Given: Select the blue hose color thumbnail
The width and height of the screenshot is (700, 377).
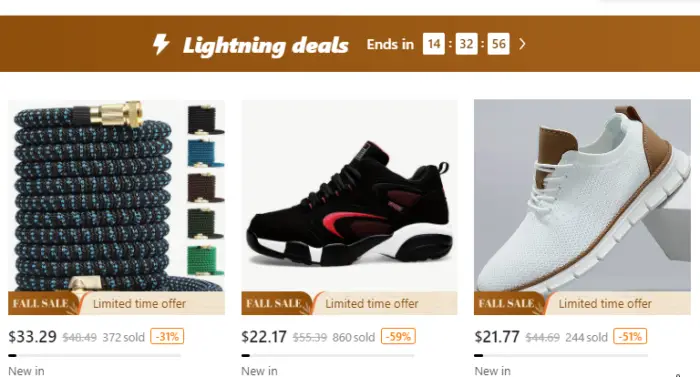Looking at the screenshot, I should (205, 154).
